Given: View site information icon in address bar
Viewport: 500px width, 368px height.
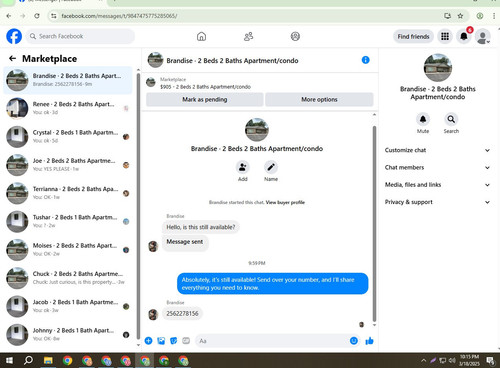Looking at the screenshot, I should coord(54,16).
